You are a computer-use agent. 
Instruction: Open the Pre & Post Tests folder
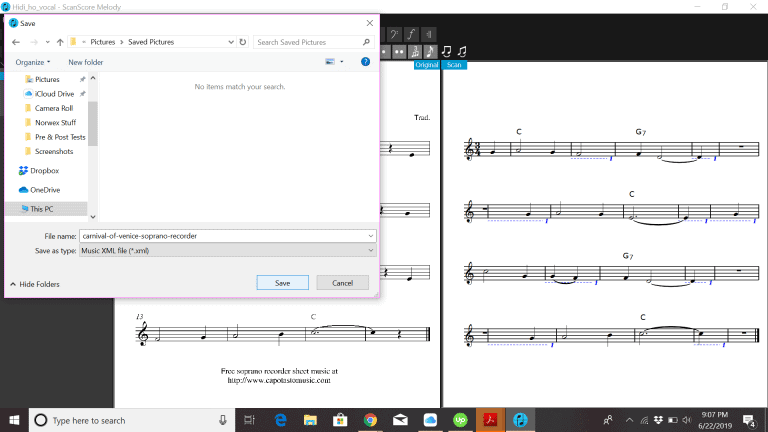(x=60, y=137)
